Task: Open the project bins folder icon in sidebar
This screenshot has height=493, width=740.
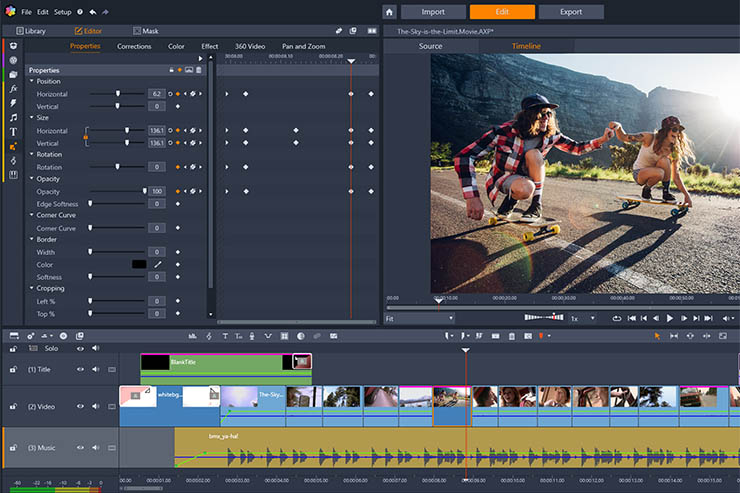Action: (13, 74)
